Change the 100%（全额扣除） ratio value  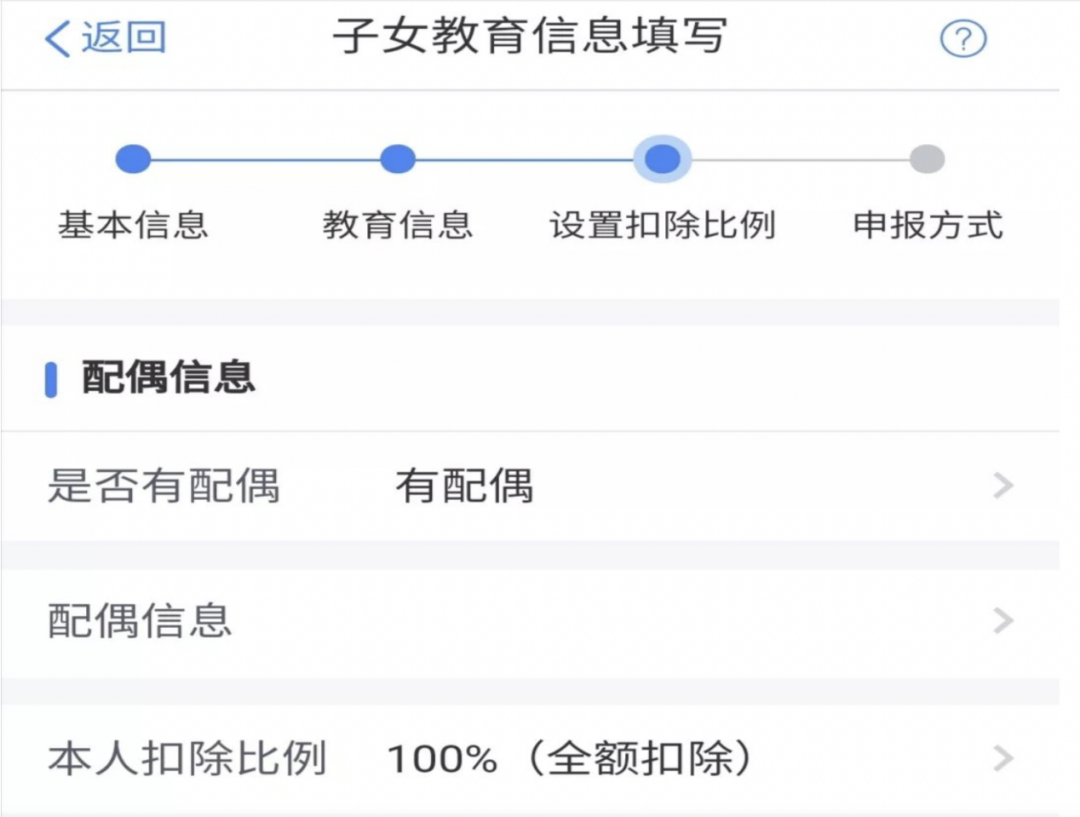click(570, 759)
